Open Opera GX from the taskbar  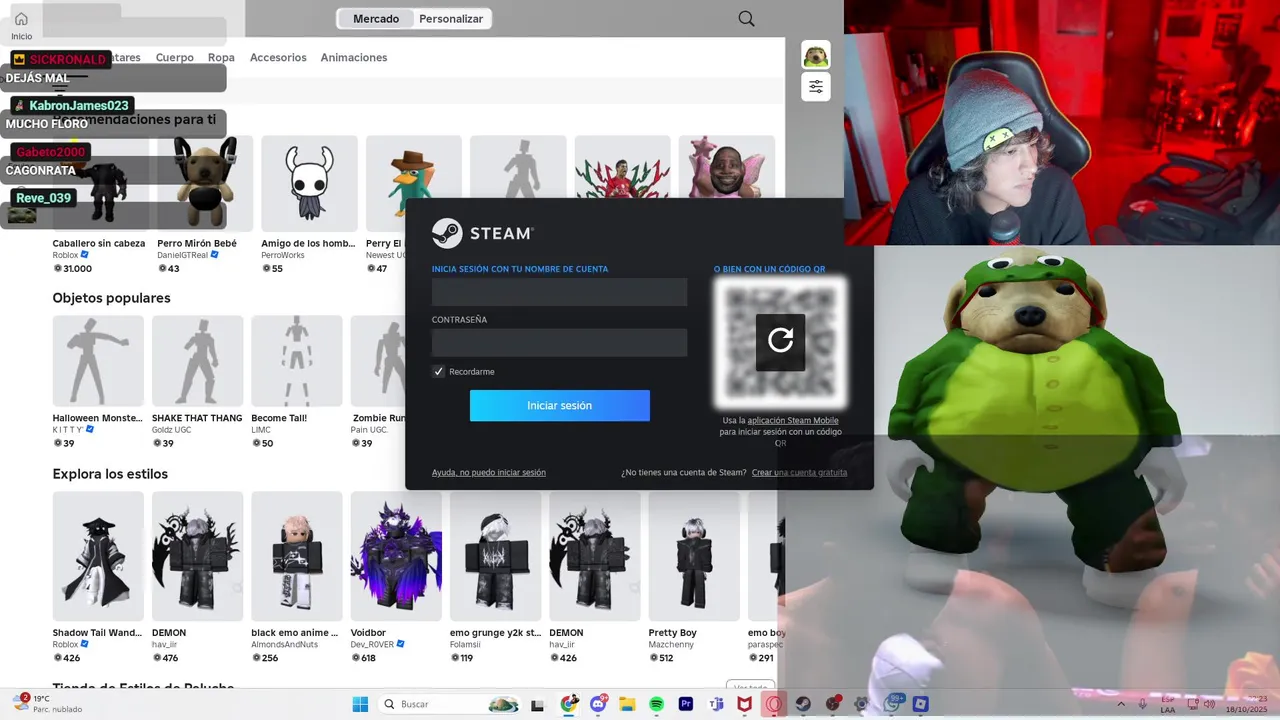(x=774, y=704)
